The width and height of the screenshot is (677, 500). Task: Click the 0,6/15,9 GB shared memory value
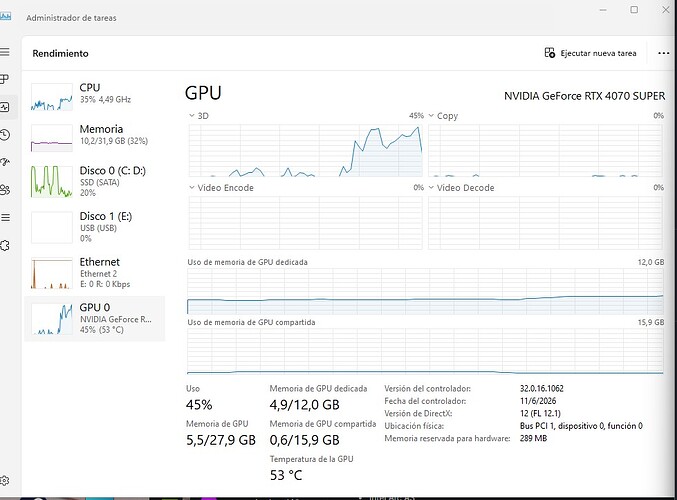[304, 440]
